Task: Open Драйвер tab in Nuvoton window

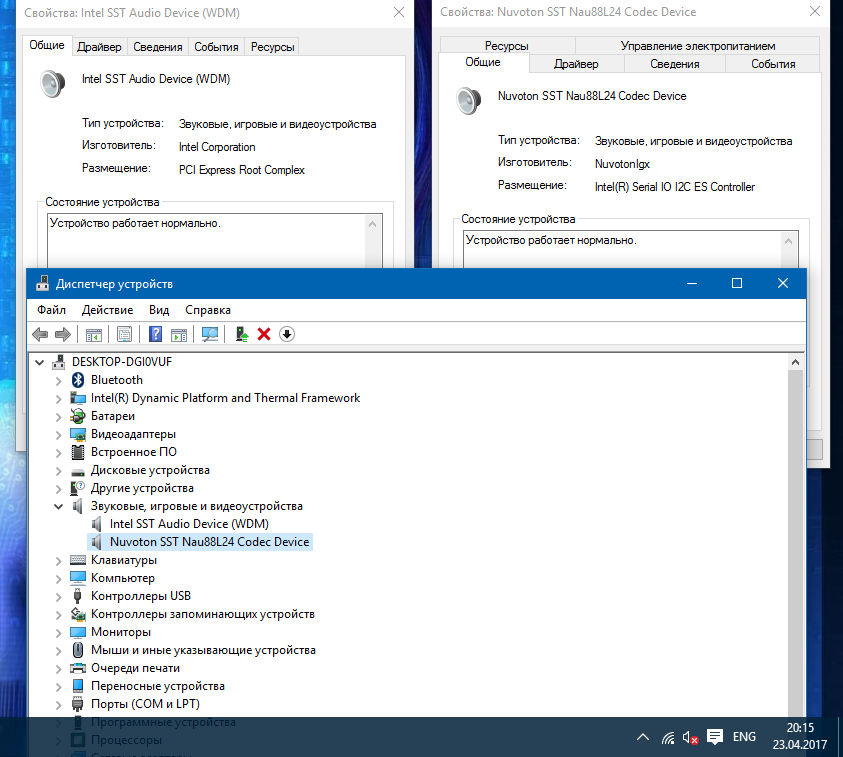Action: click(x=576, y=64)
